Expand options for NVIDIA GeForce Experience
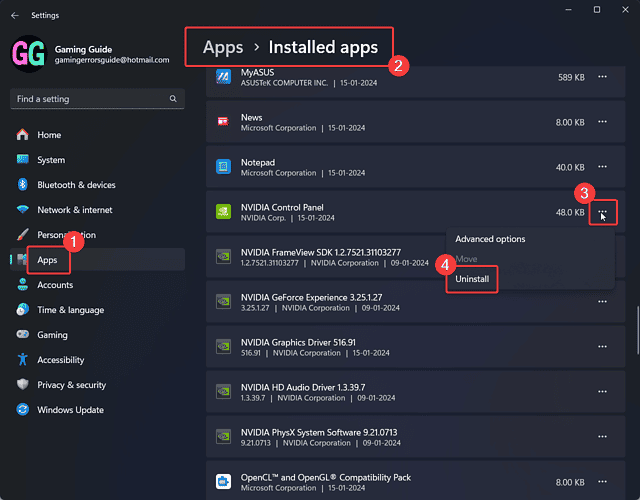 click(602, 299)
